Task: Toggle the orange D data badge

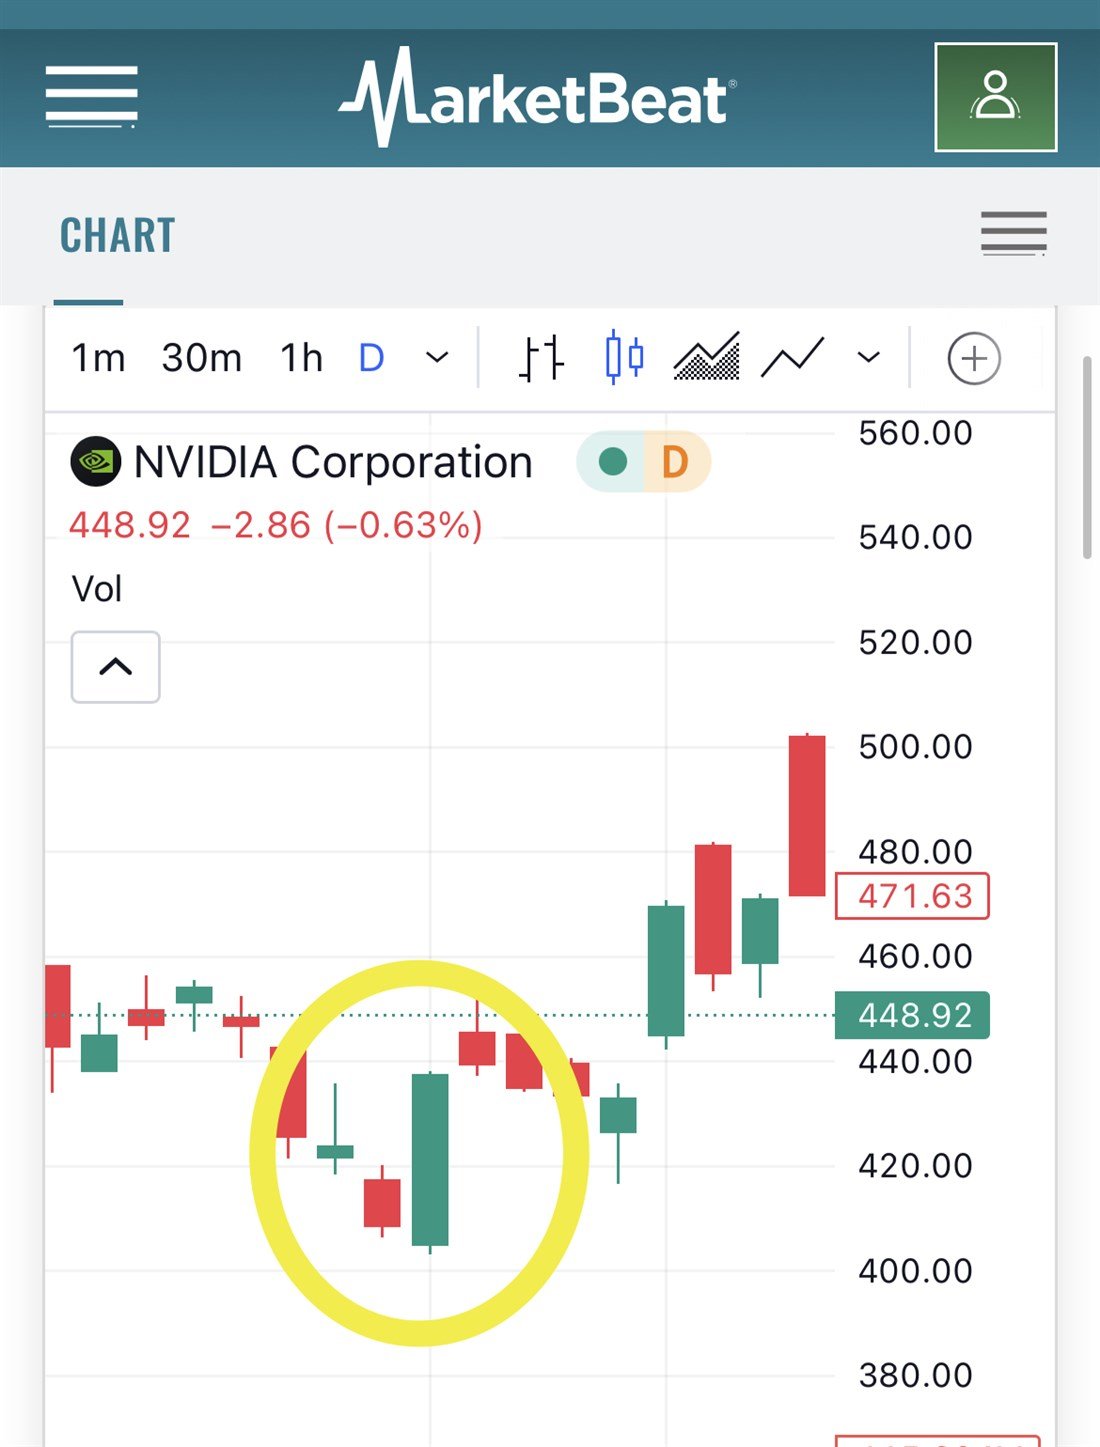Action: pos(675,462)
